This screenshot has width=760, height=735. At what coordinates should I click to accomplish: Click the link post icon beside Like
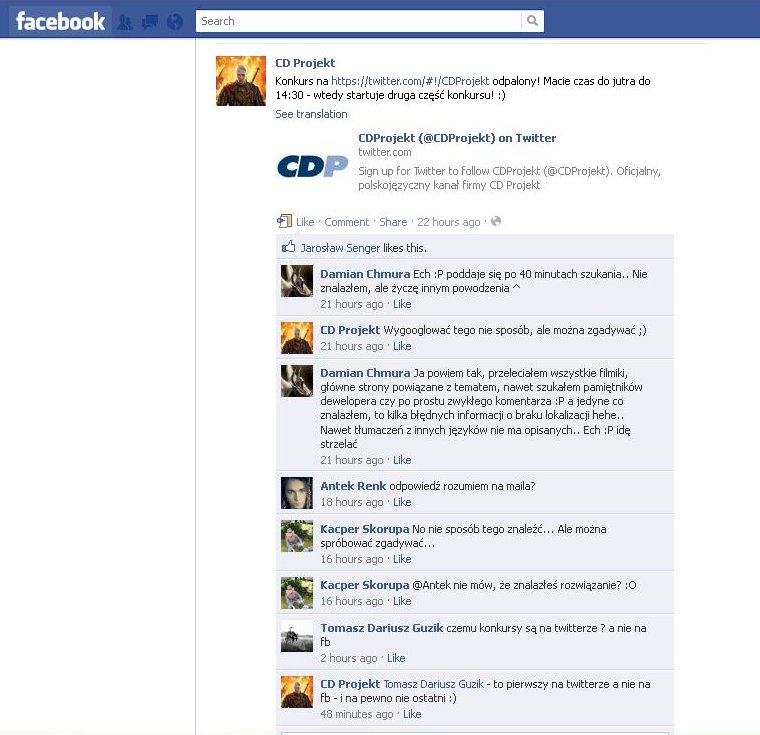[x=284, y=221]
